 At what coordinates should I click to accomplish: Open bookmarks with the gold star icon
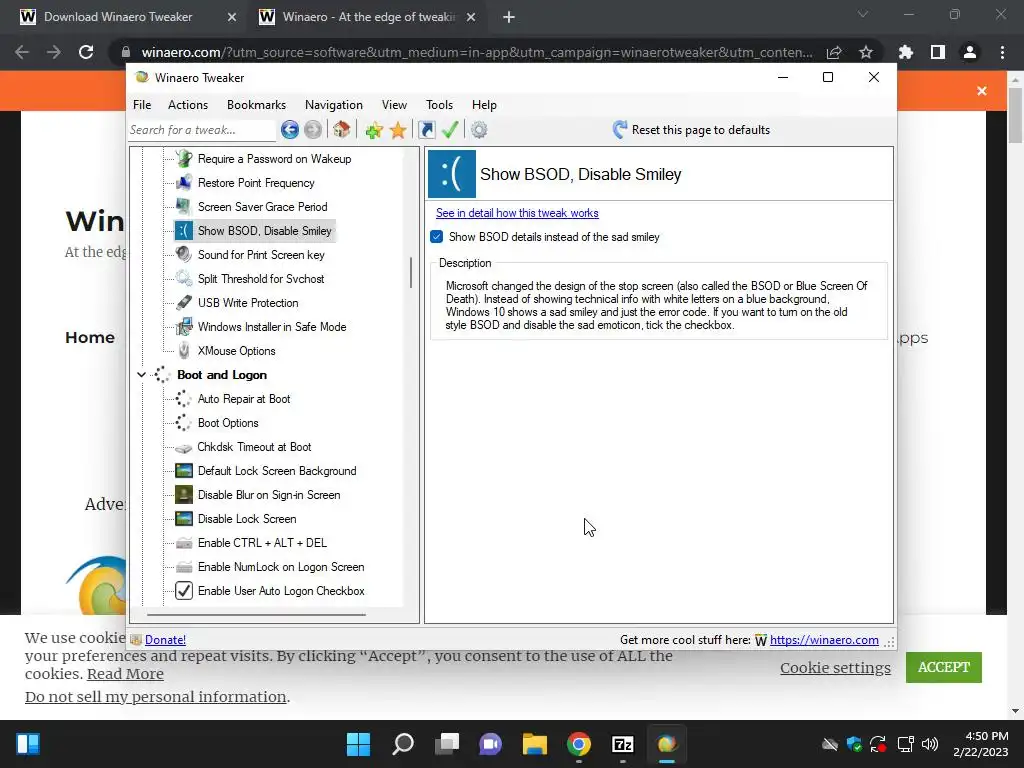(398, 130)
